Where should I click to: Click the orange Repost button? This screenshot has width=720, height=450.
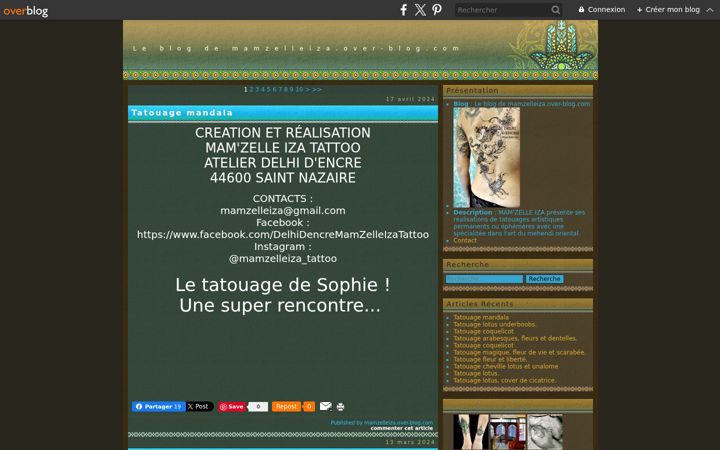click(286, 406)
